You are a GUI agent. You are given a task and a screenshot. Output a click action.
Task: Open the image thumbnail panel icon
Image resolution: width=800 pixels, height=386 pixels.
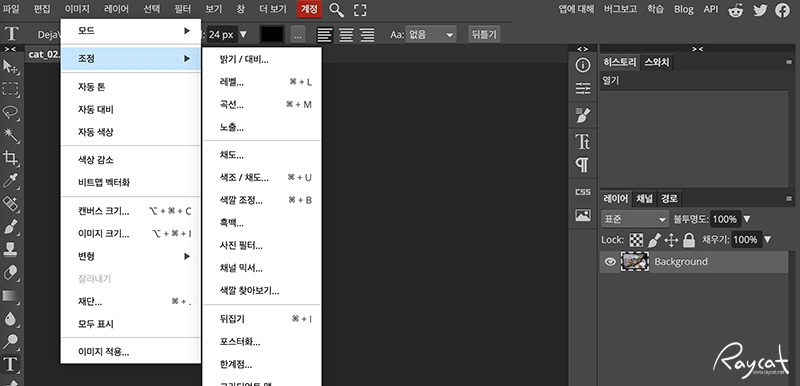[583, 215]
